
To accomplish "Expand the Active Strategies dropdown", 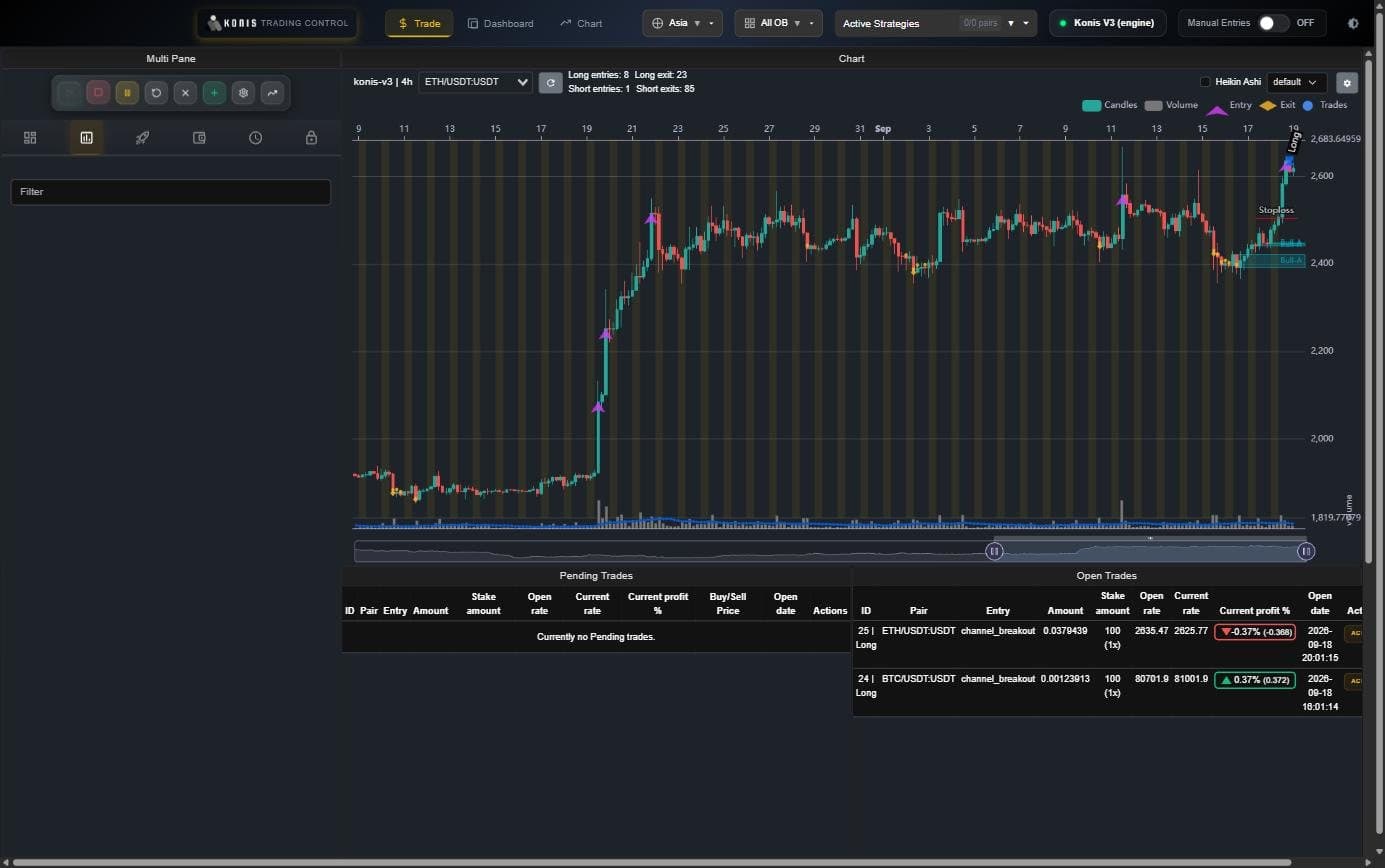I will [935, 23].
